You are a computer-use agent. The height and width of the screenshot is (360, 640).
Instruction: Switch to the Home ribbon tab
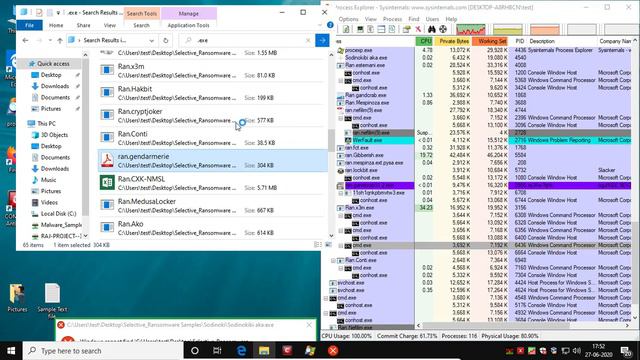[56, 25]
